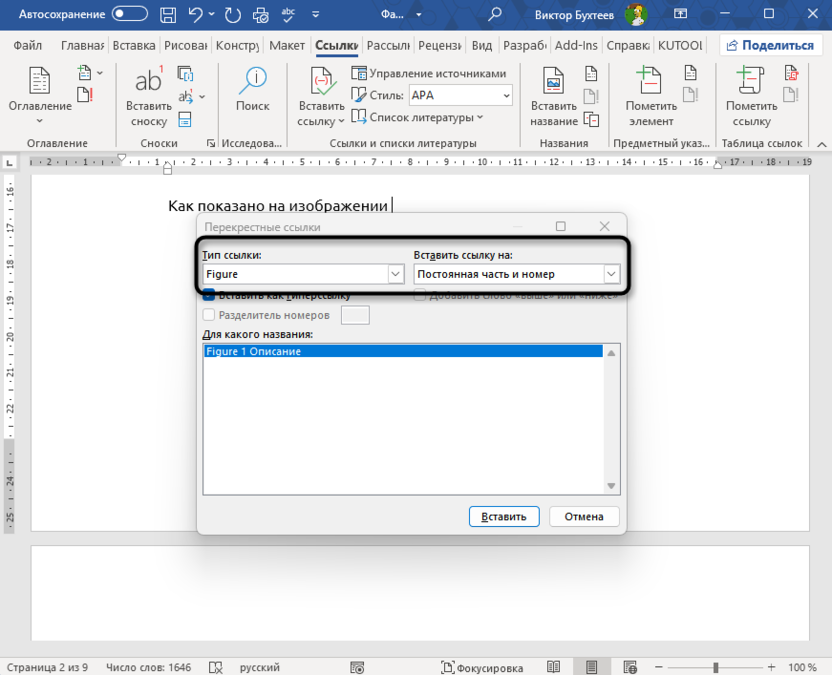This screenshot has width=832, height=675.
Task: Toggle the insert as hyperlink checkbox
Action: (209, 295)
